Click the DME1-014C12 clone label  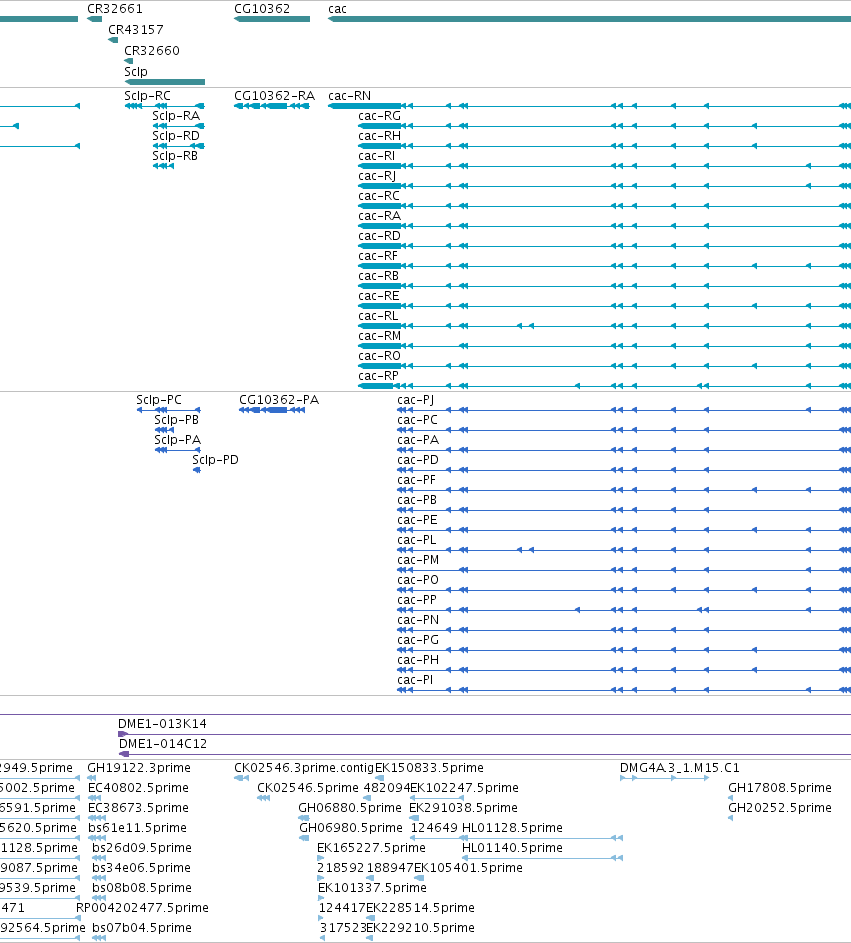(x=162, y=743)
